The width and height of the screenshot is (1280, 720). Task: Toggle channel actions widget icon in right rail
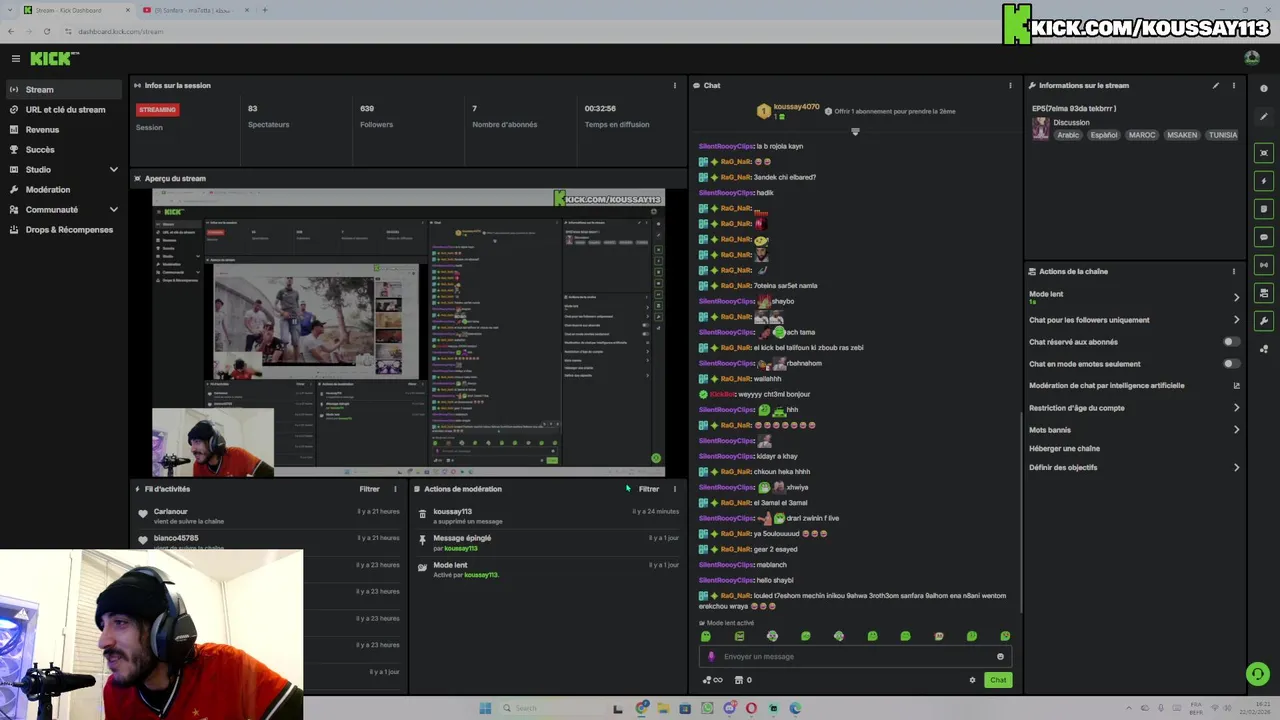pyautogui.click(x=1264, y=293)
